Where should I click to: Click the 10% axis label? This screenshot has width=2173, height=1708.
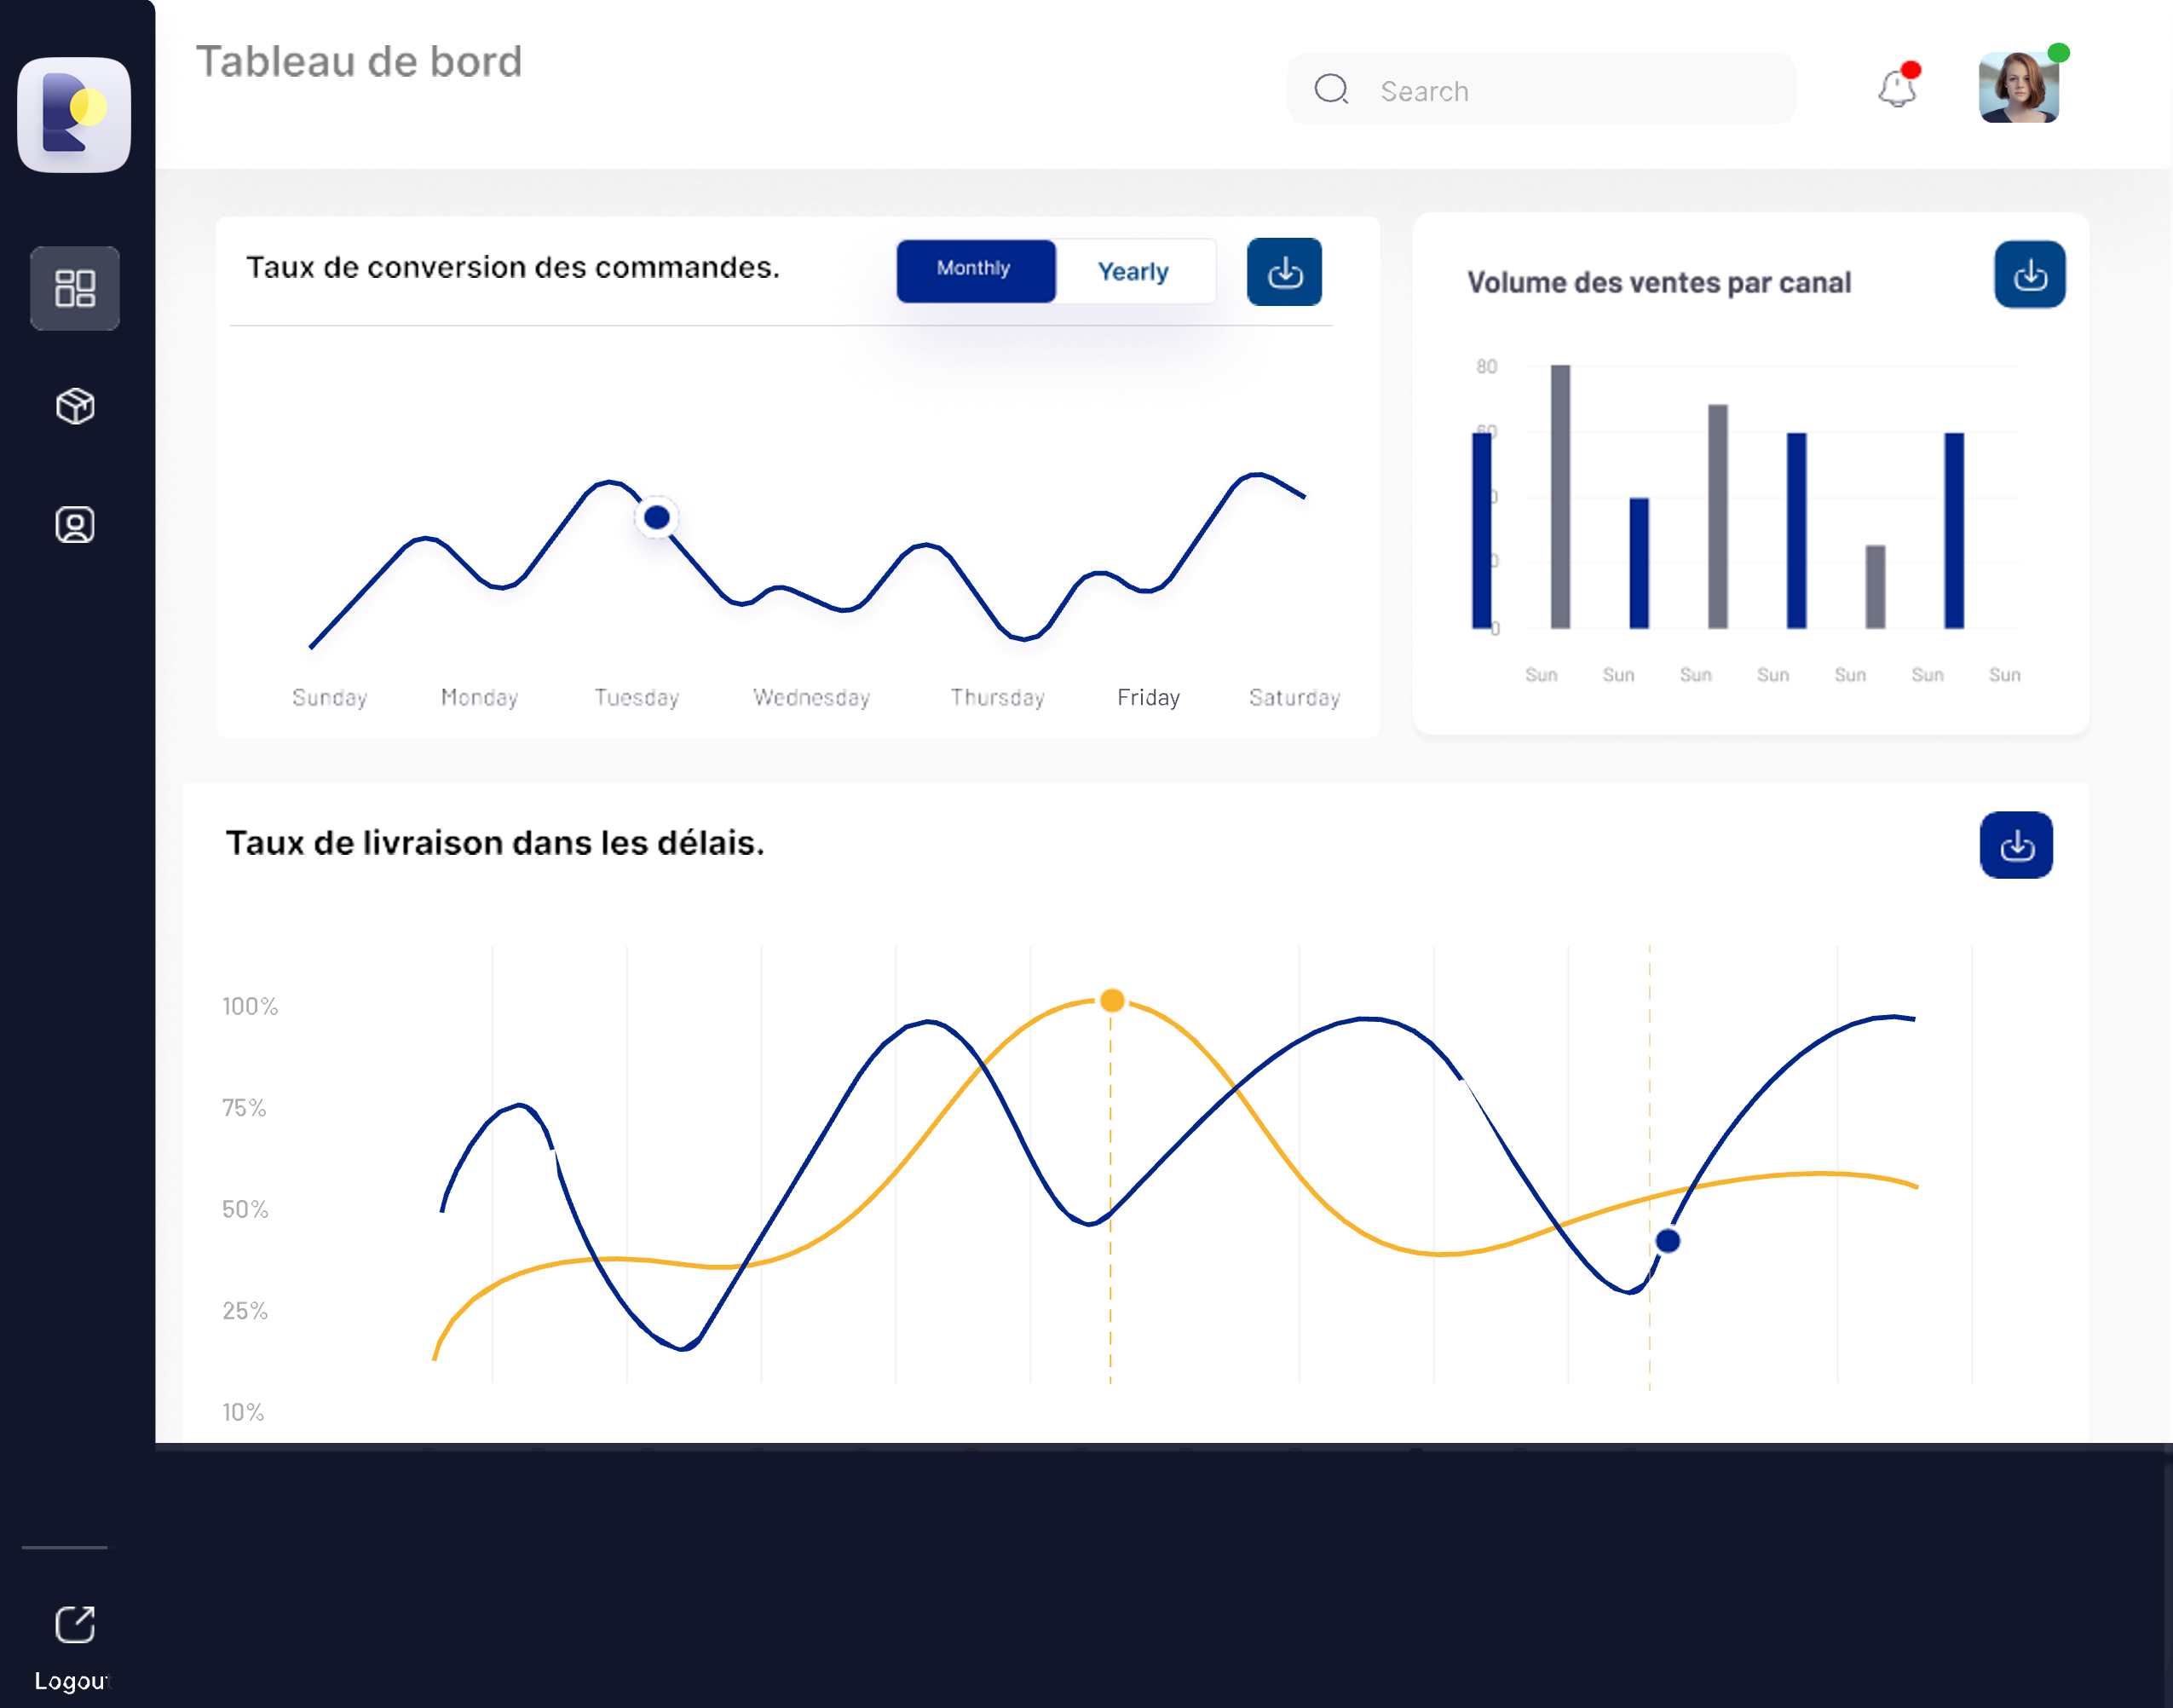(x=243, y=1412)
